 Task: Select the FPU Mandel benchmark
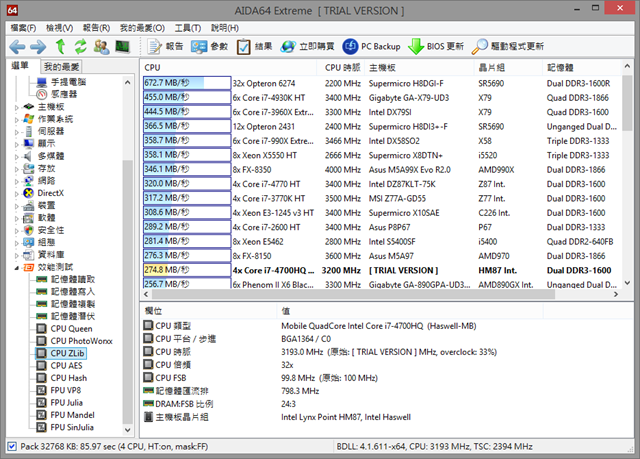click(x=72, y=415)
